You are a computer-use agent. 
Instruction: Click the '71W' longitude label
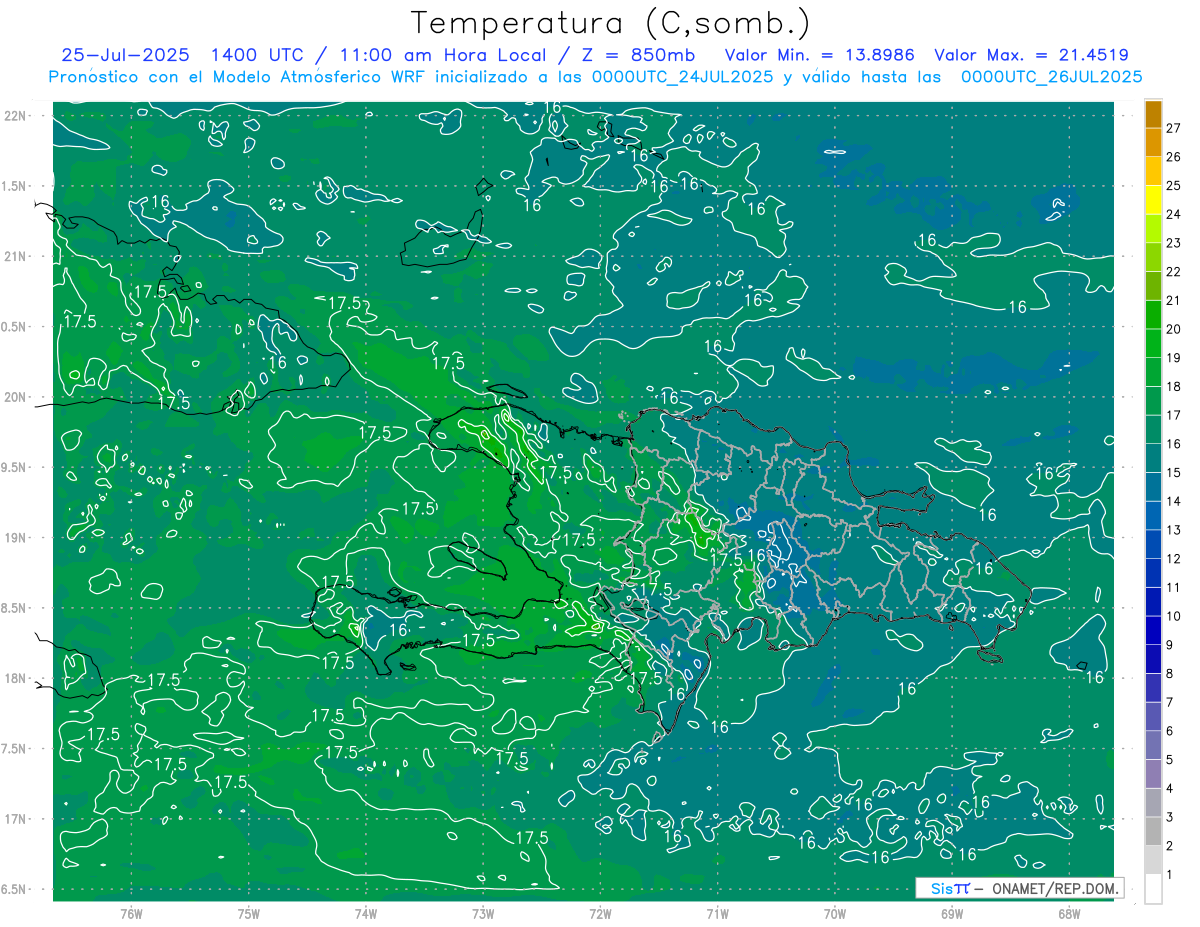click(x=717, y=913)
